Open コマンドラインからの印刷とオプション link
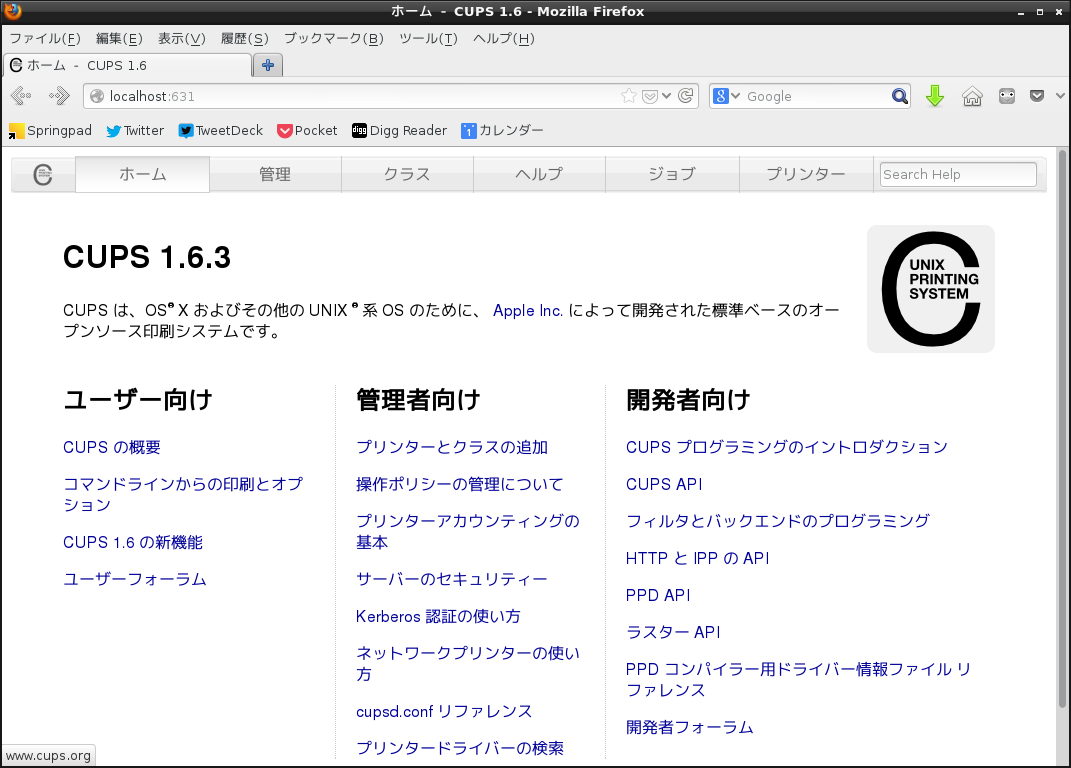Viewport: 1071px width, 768px height. click(x=183, y=494)
